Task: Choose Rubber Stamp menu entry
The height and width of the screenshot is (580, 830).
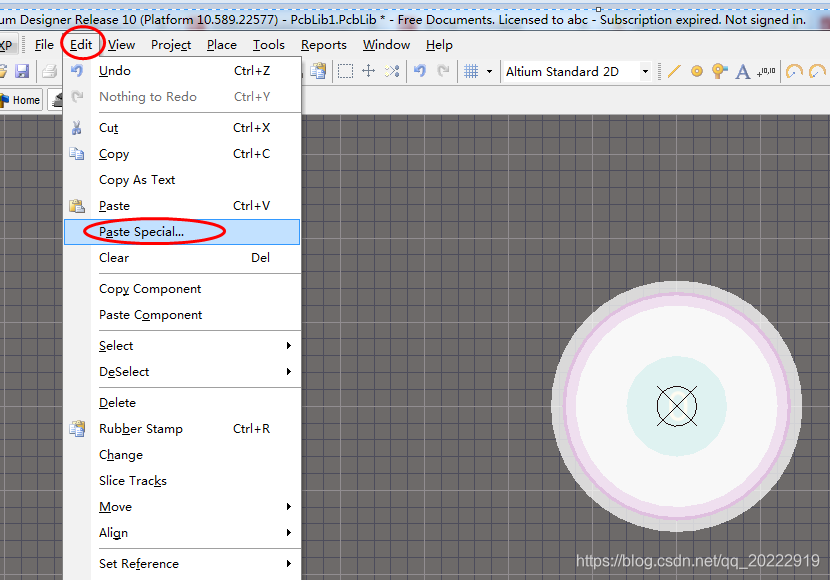Action: (183, 429)
